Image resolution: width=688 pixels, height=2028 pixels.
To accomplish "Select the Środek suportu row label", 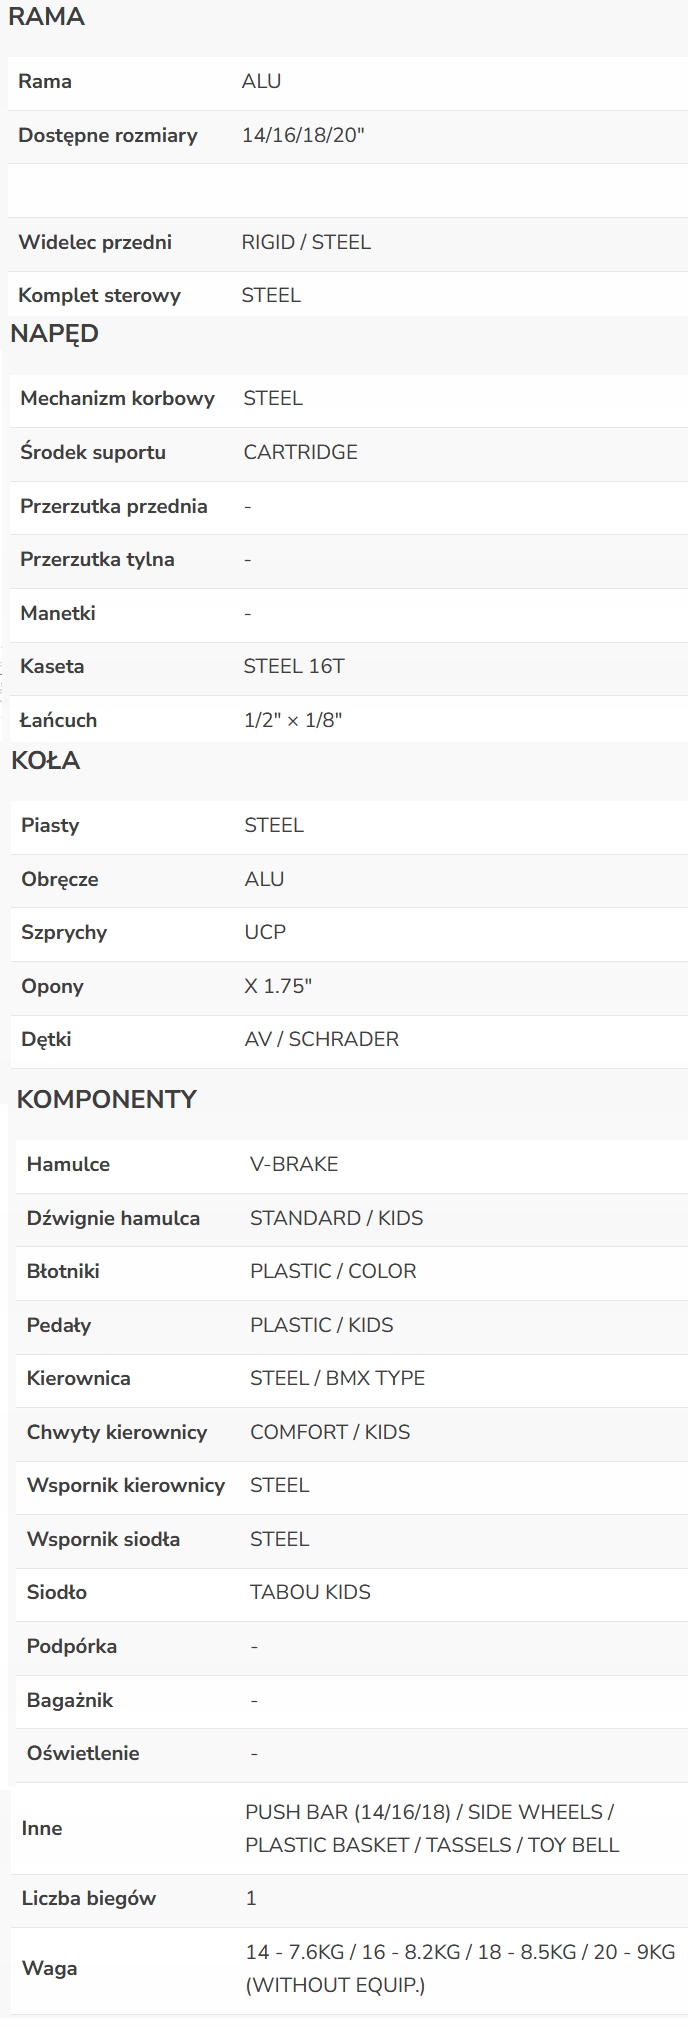I will pos(93,453).
